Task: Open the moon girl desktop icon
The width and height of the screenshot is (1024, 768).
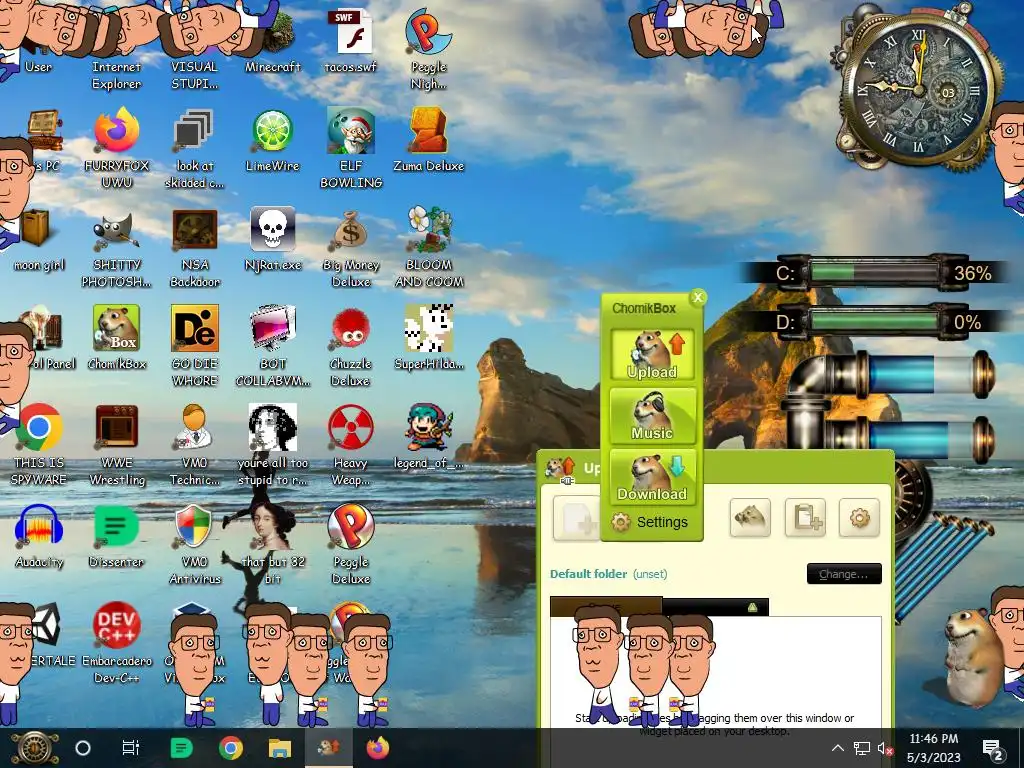Action: click(39, 238)
